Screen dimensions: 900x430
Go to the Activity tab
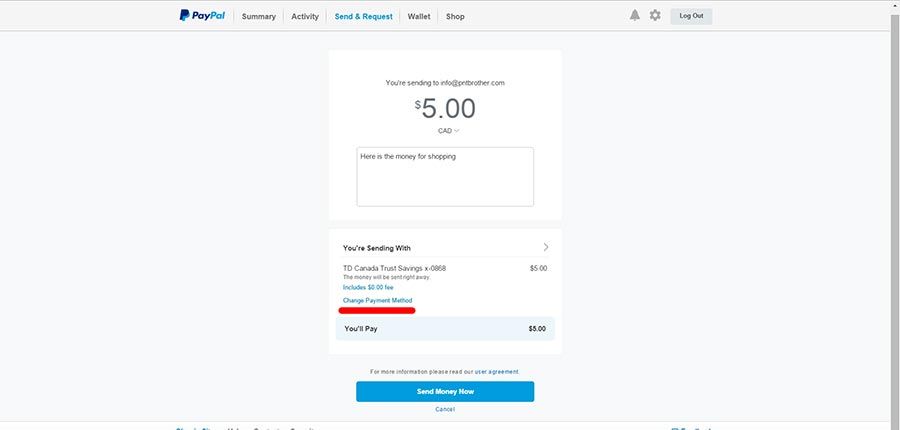pyautogui.click(x=305, y=17)
